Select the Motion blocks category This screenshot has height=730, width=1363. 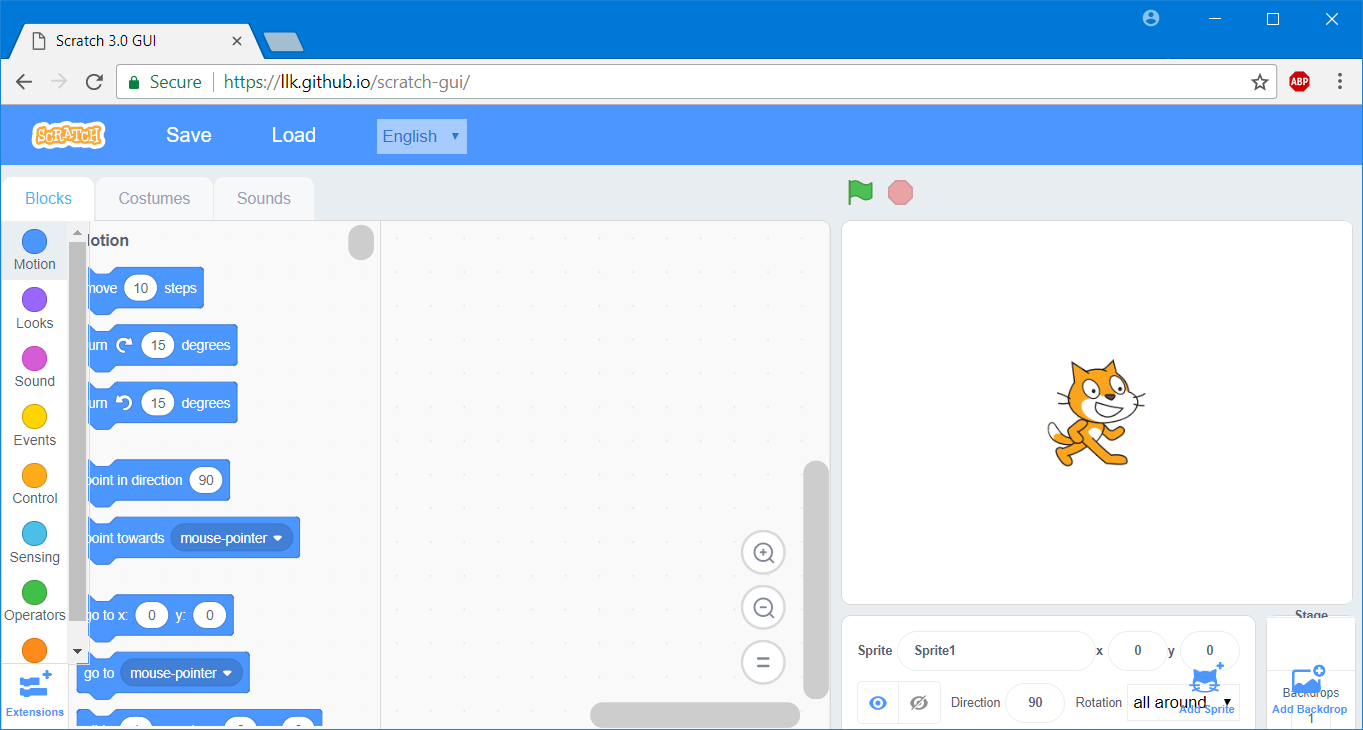(x=34, y=248)
